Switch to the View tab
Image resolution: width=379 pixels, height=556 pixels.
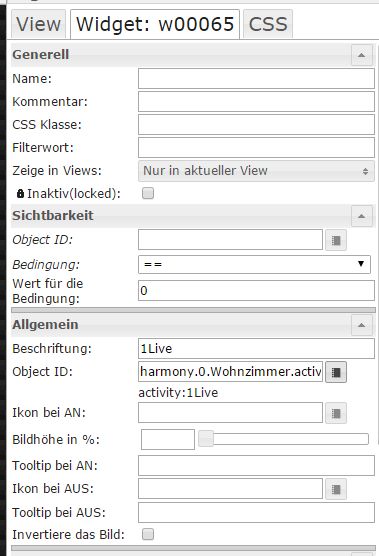[x=38, y=24]
